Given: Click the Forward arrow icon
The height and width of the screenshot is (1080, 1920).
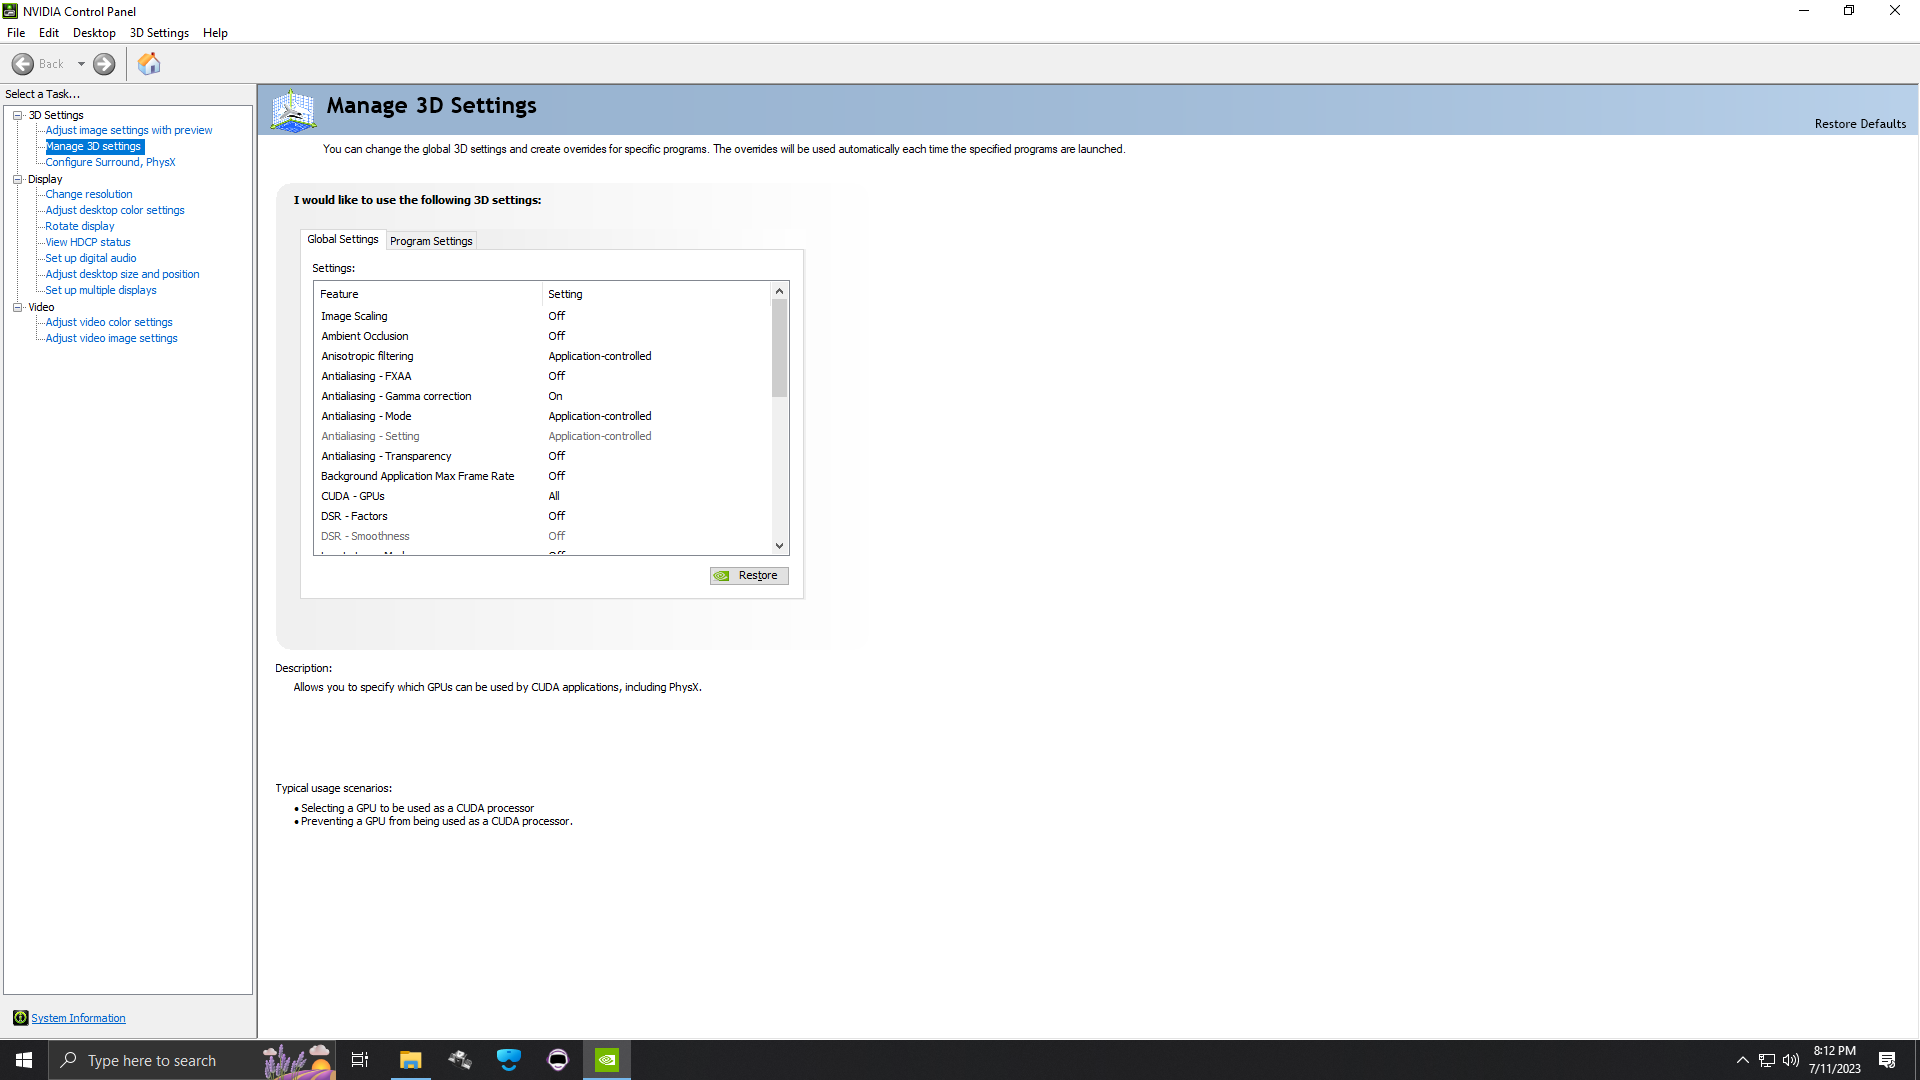Looking at the screenshot, I should [x=104, y=64].
